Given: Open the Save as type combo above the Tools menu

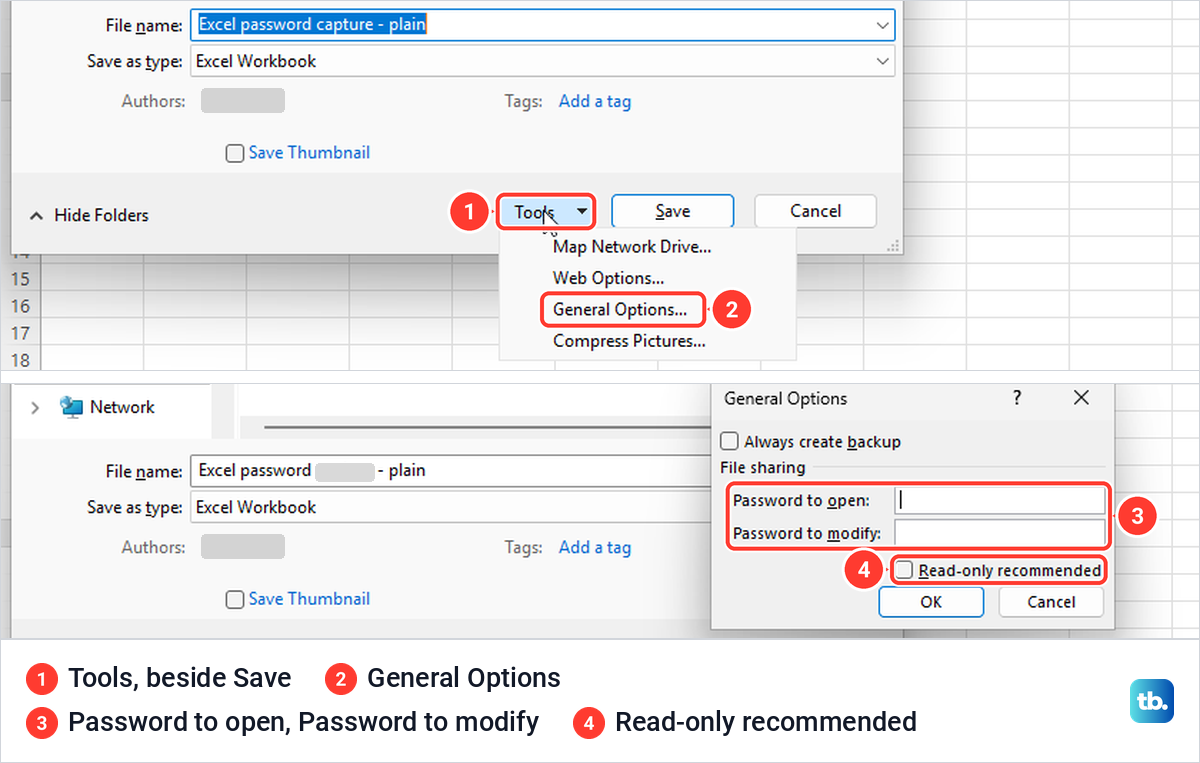Looking at the screenshot, I should click(x=542, y=61).
